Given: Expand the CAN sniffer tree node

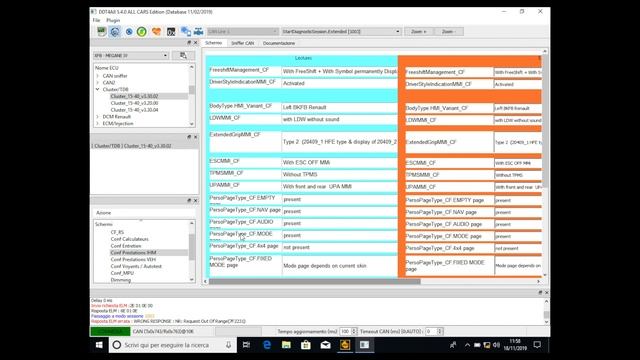Looking at the screenshot, I should [x=98, y=76].
